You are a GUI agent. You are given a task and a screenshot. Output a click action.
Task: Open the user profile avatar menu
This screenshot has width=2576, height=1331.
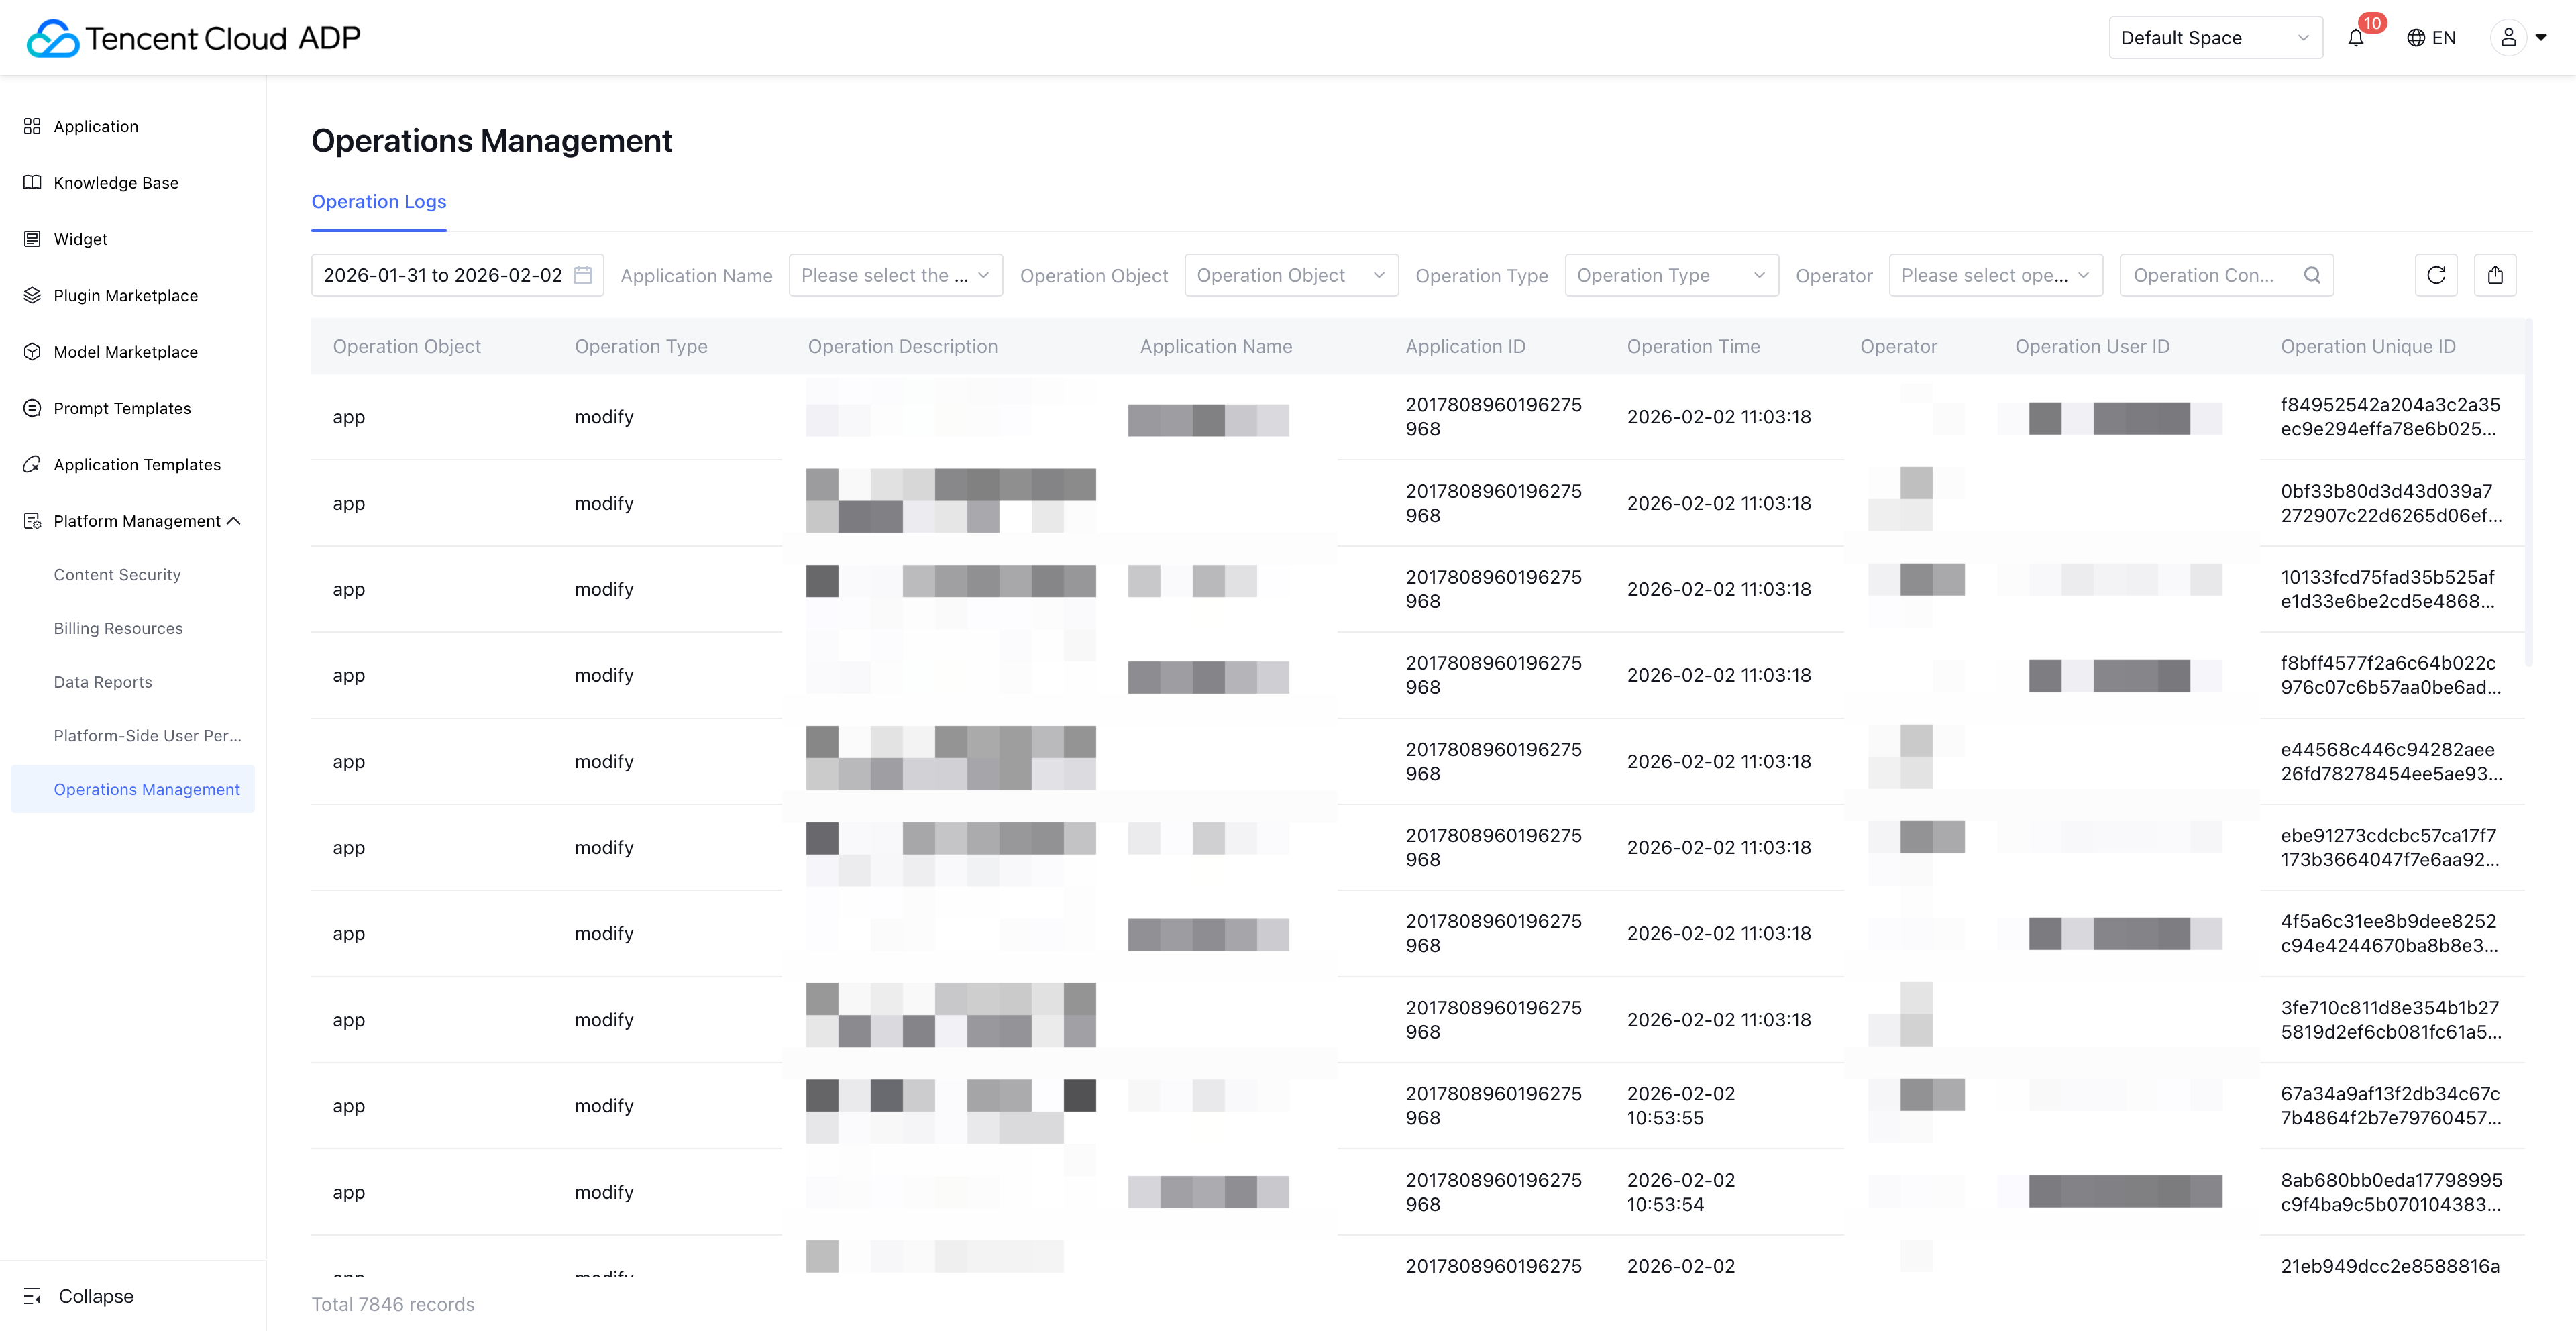tap(2509, 38)
